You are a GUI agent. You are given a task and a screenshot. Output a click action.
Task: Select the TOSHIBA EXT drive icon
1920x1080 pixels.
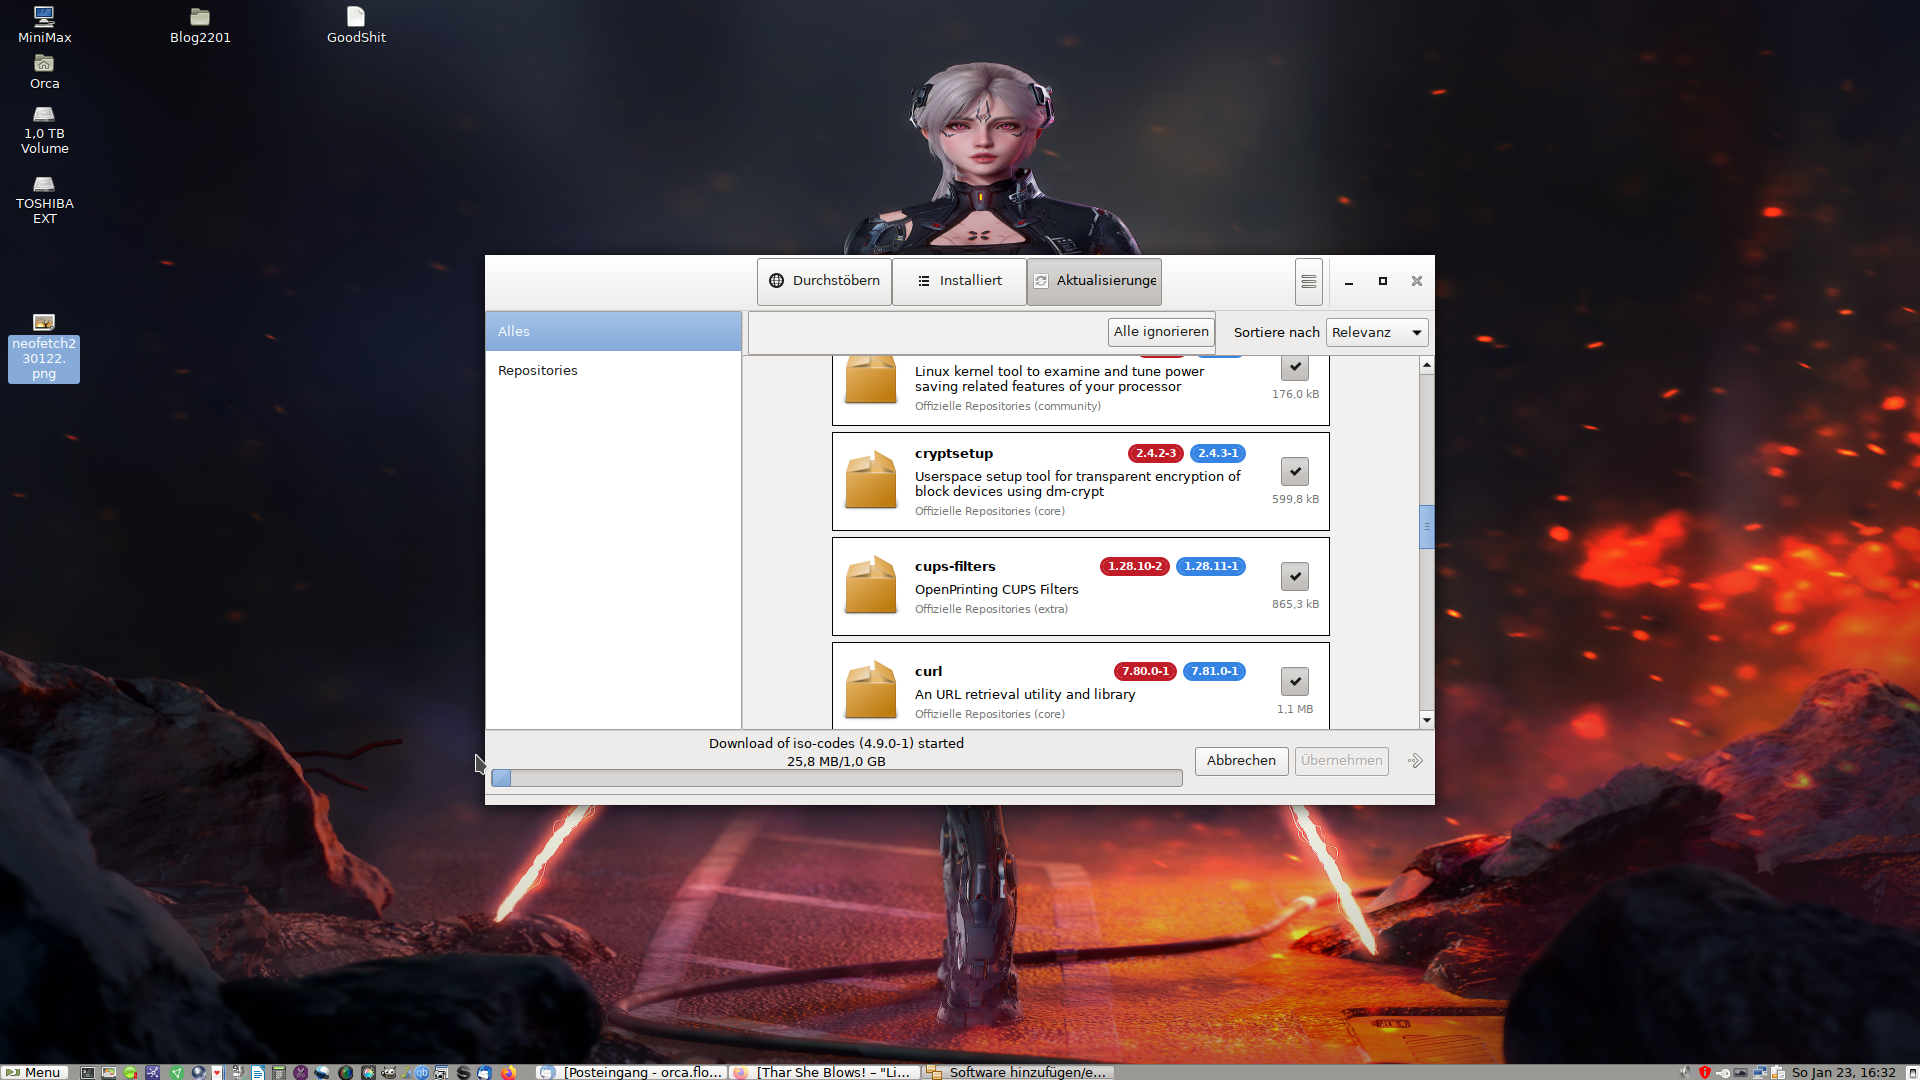[x=44, y=200]
